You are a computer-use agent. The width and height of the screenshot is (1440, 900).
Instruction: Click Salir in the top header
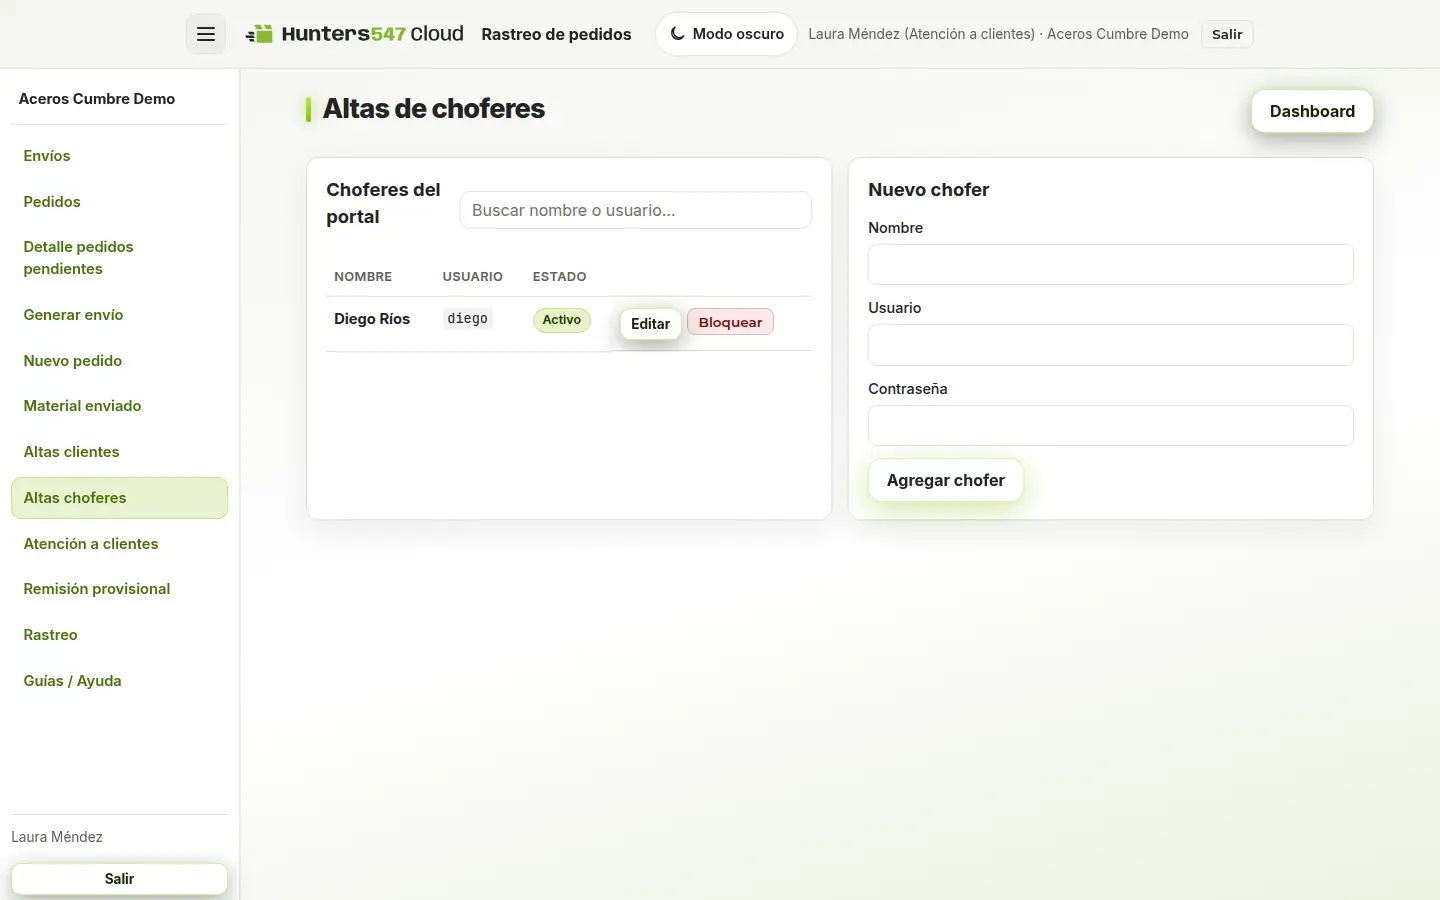click(1227, 34)
